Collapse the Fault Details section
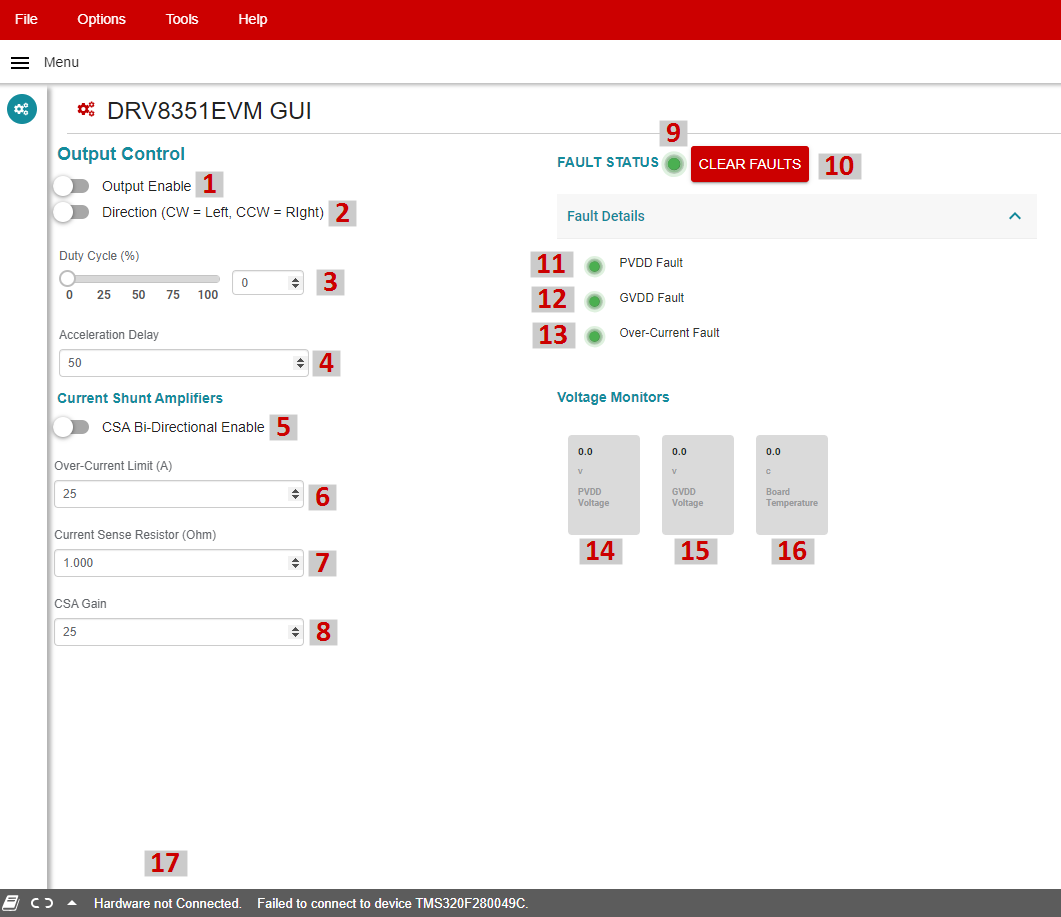 (1014, 216)
